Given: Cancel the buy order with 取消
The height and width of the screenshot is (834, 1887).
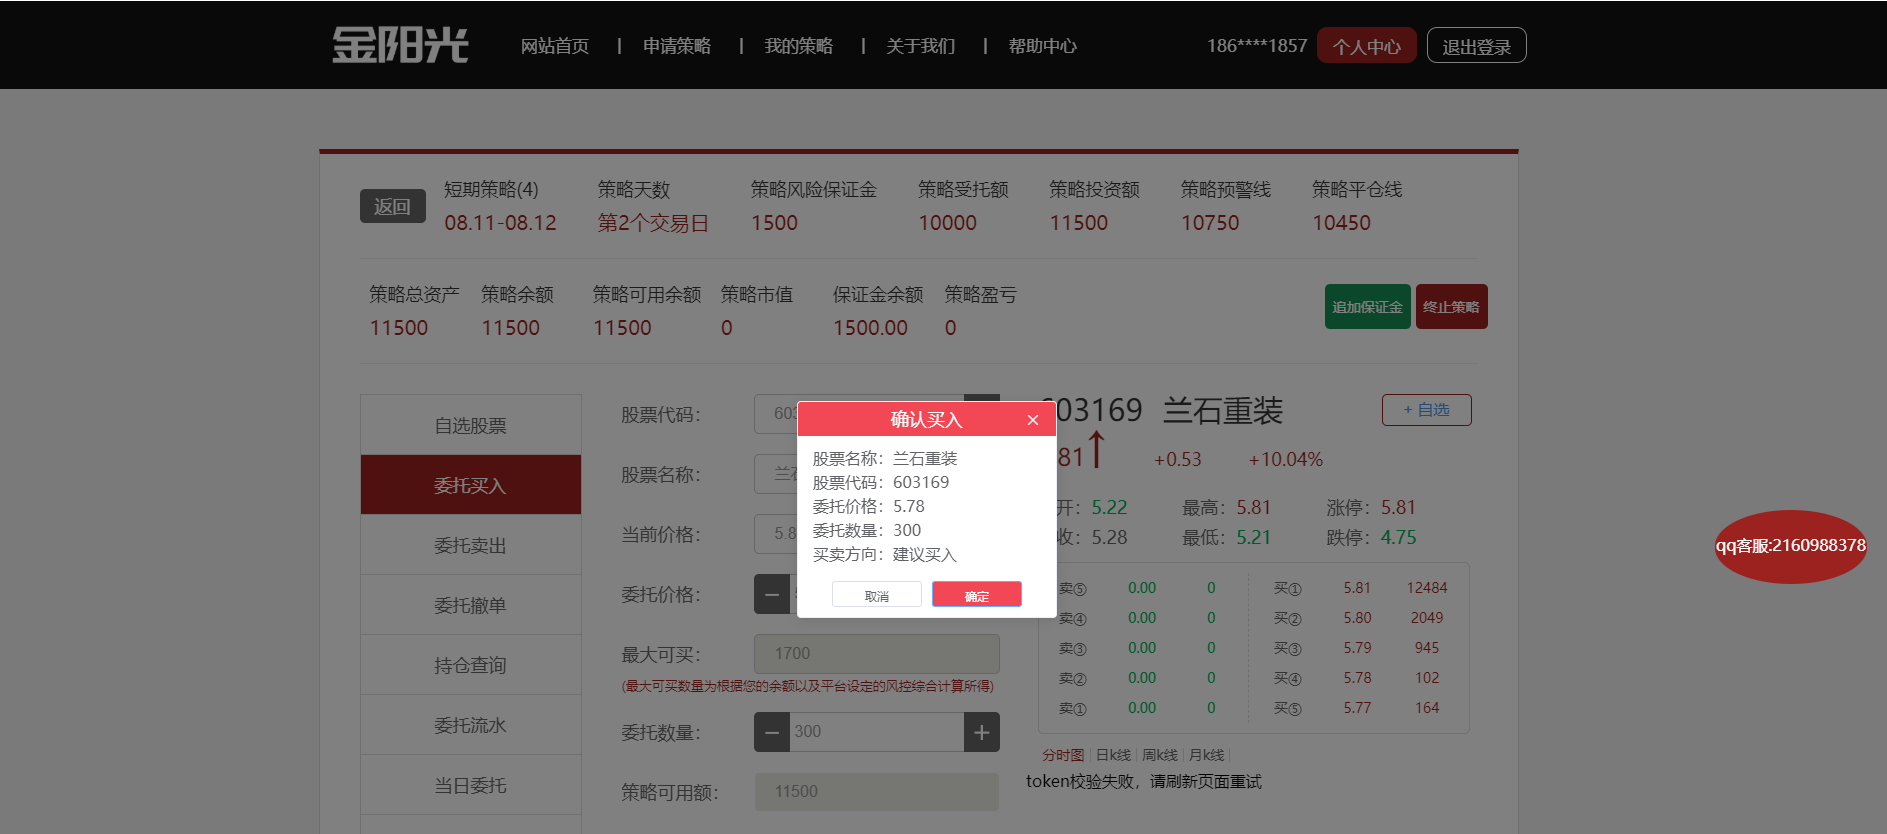Looking at the screenshot, I should click(876, 595).
